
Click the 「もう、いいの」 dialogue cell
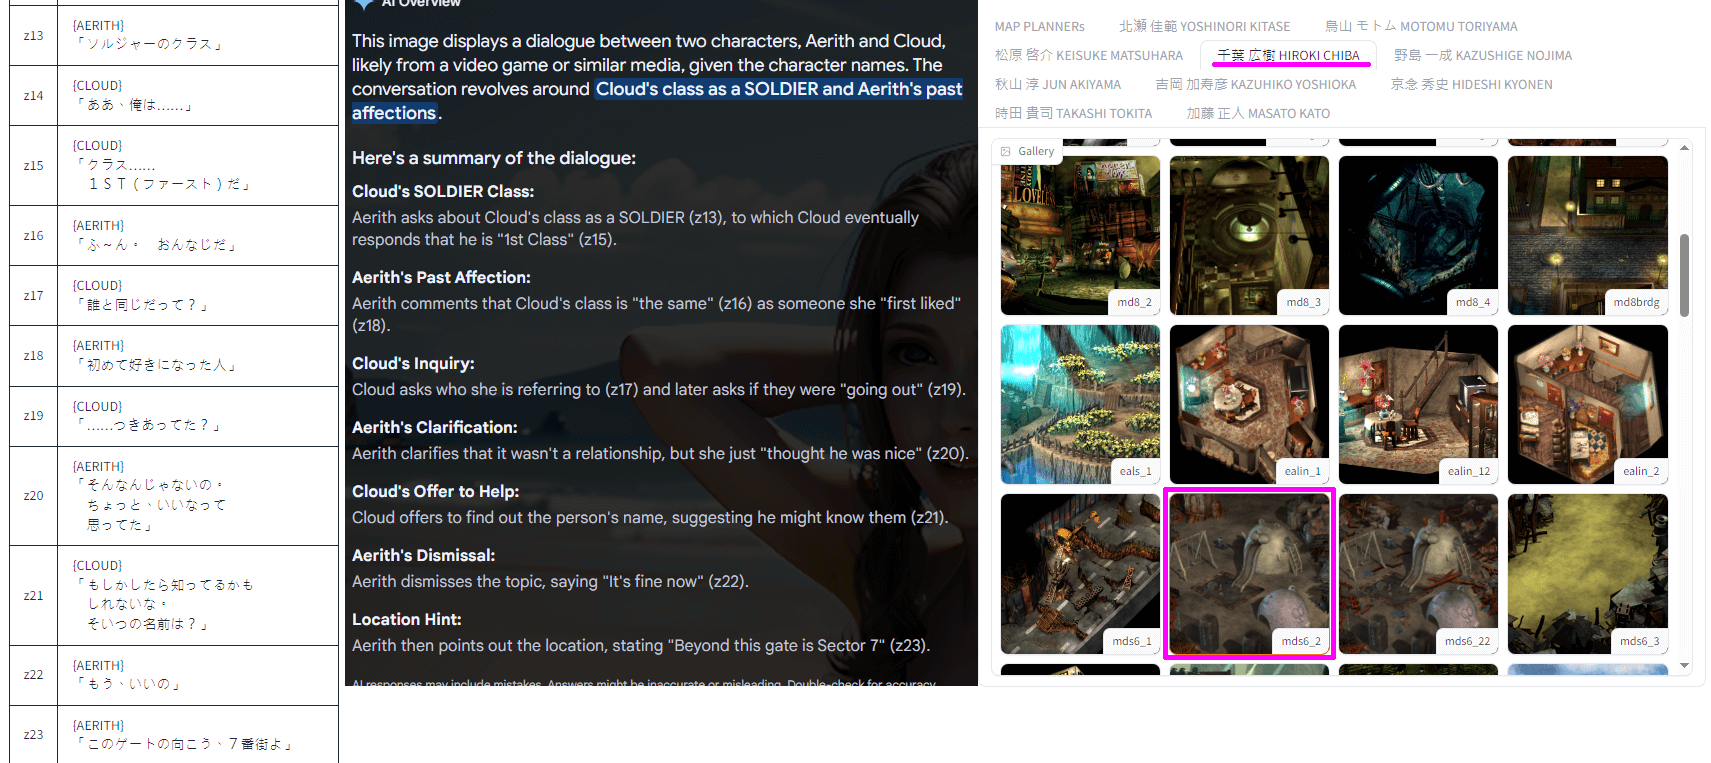pyautogui.click(x=198, y=675)
